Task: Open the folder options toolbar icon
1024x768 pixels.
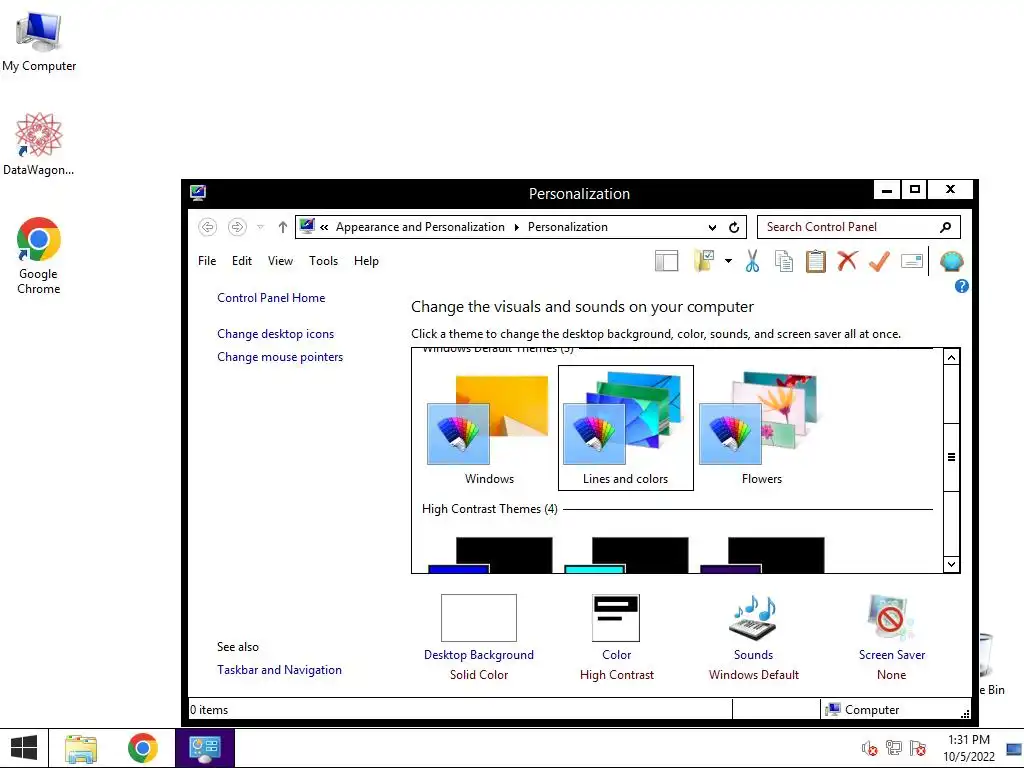Action: point(704,261)
